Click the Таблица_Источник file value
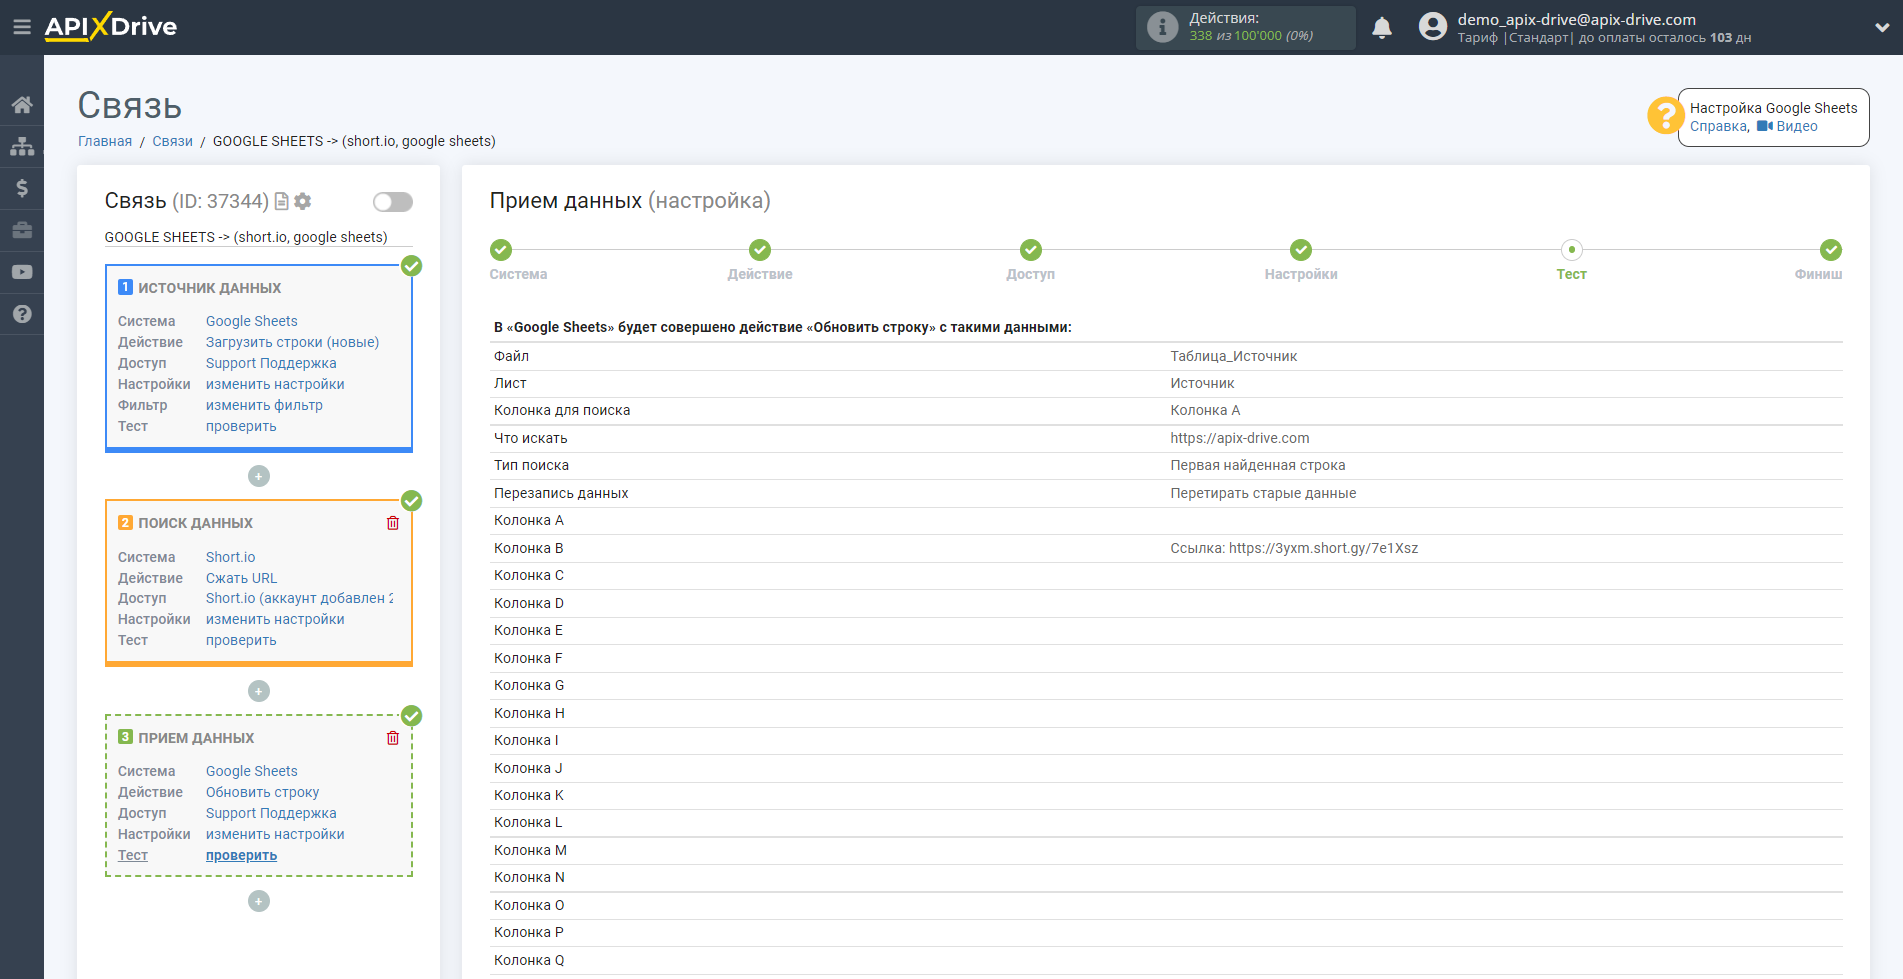The width and height of the screenshot is (1903, 979). click(x=1233, y=356)
